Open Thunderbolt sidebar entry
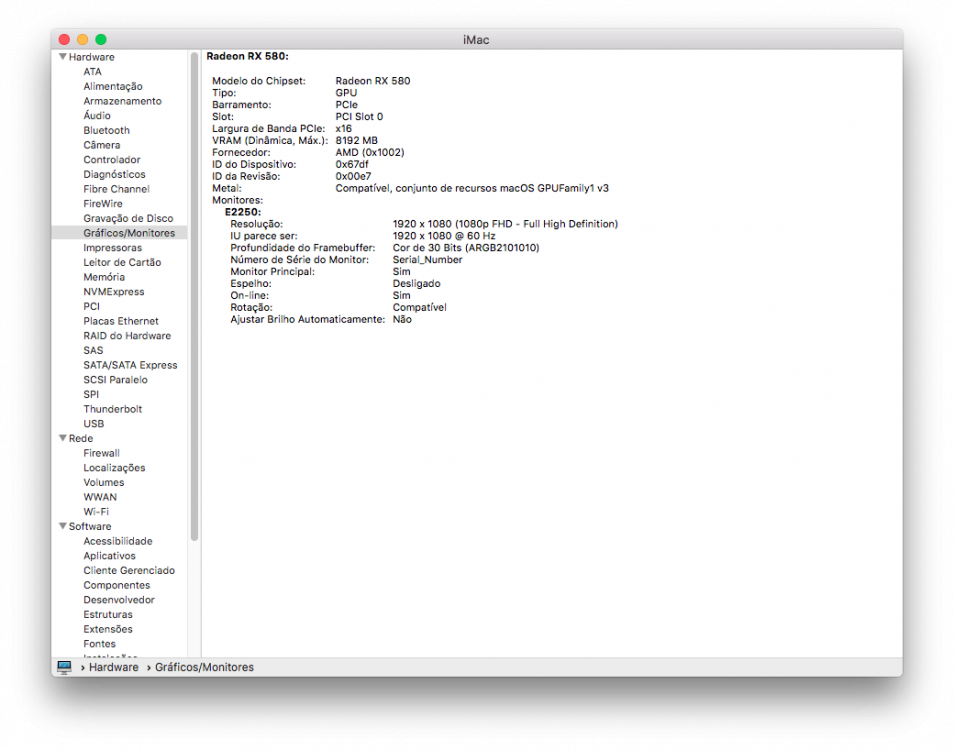Image resolution: width=954 pixels, height=750 pixels. (113, 409)
